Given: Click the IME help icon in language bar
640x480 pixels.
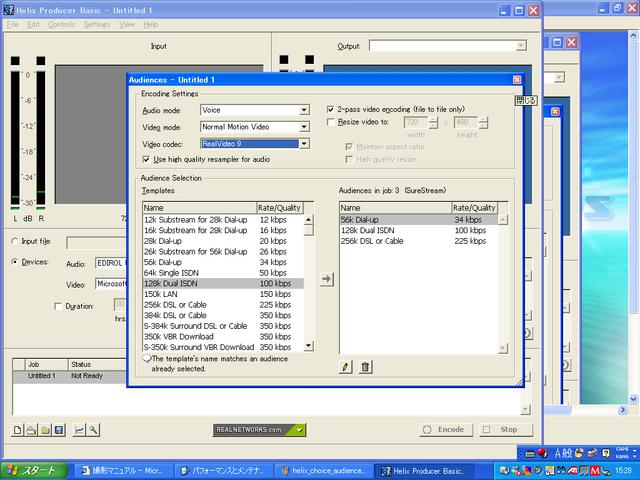Looking at the screenshot, I should [606, 453].
